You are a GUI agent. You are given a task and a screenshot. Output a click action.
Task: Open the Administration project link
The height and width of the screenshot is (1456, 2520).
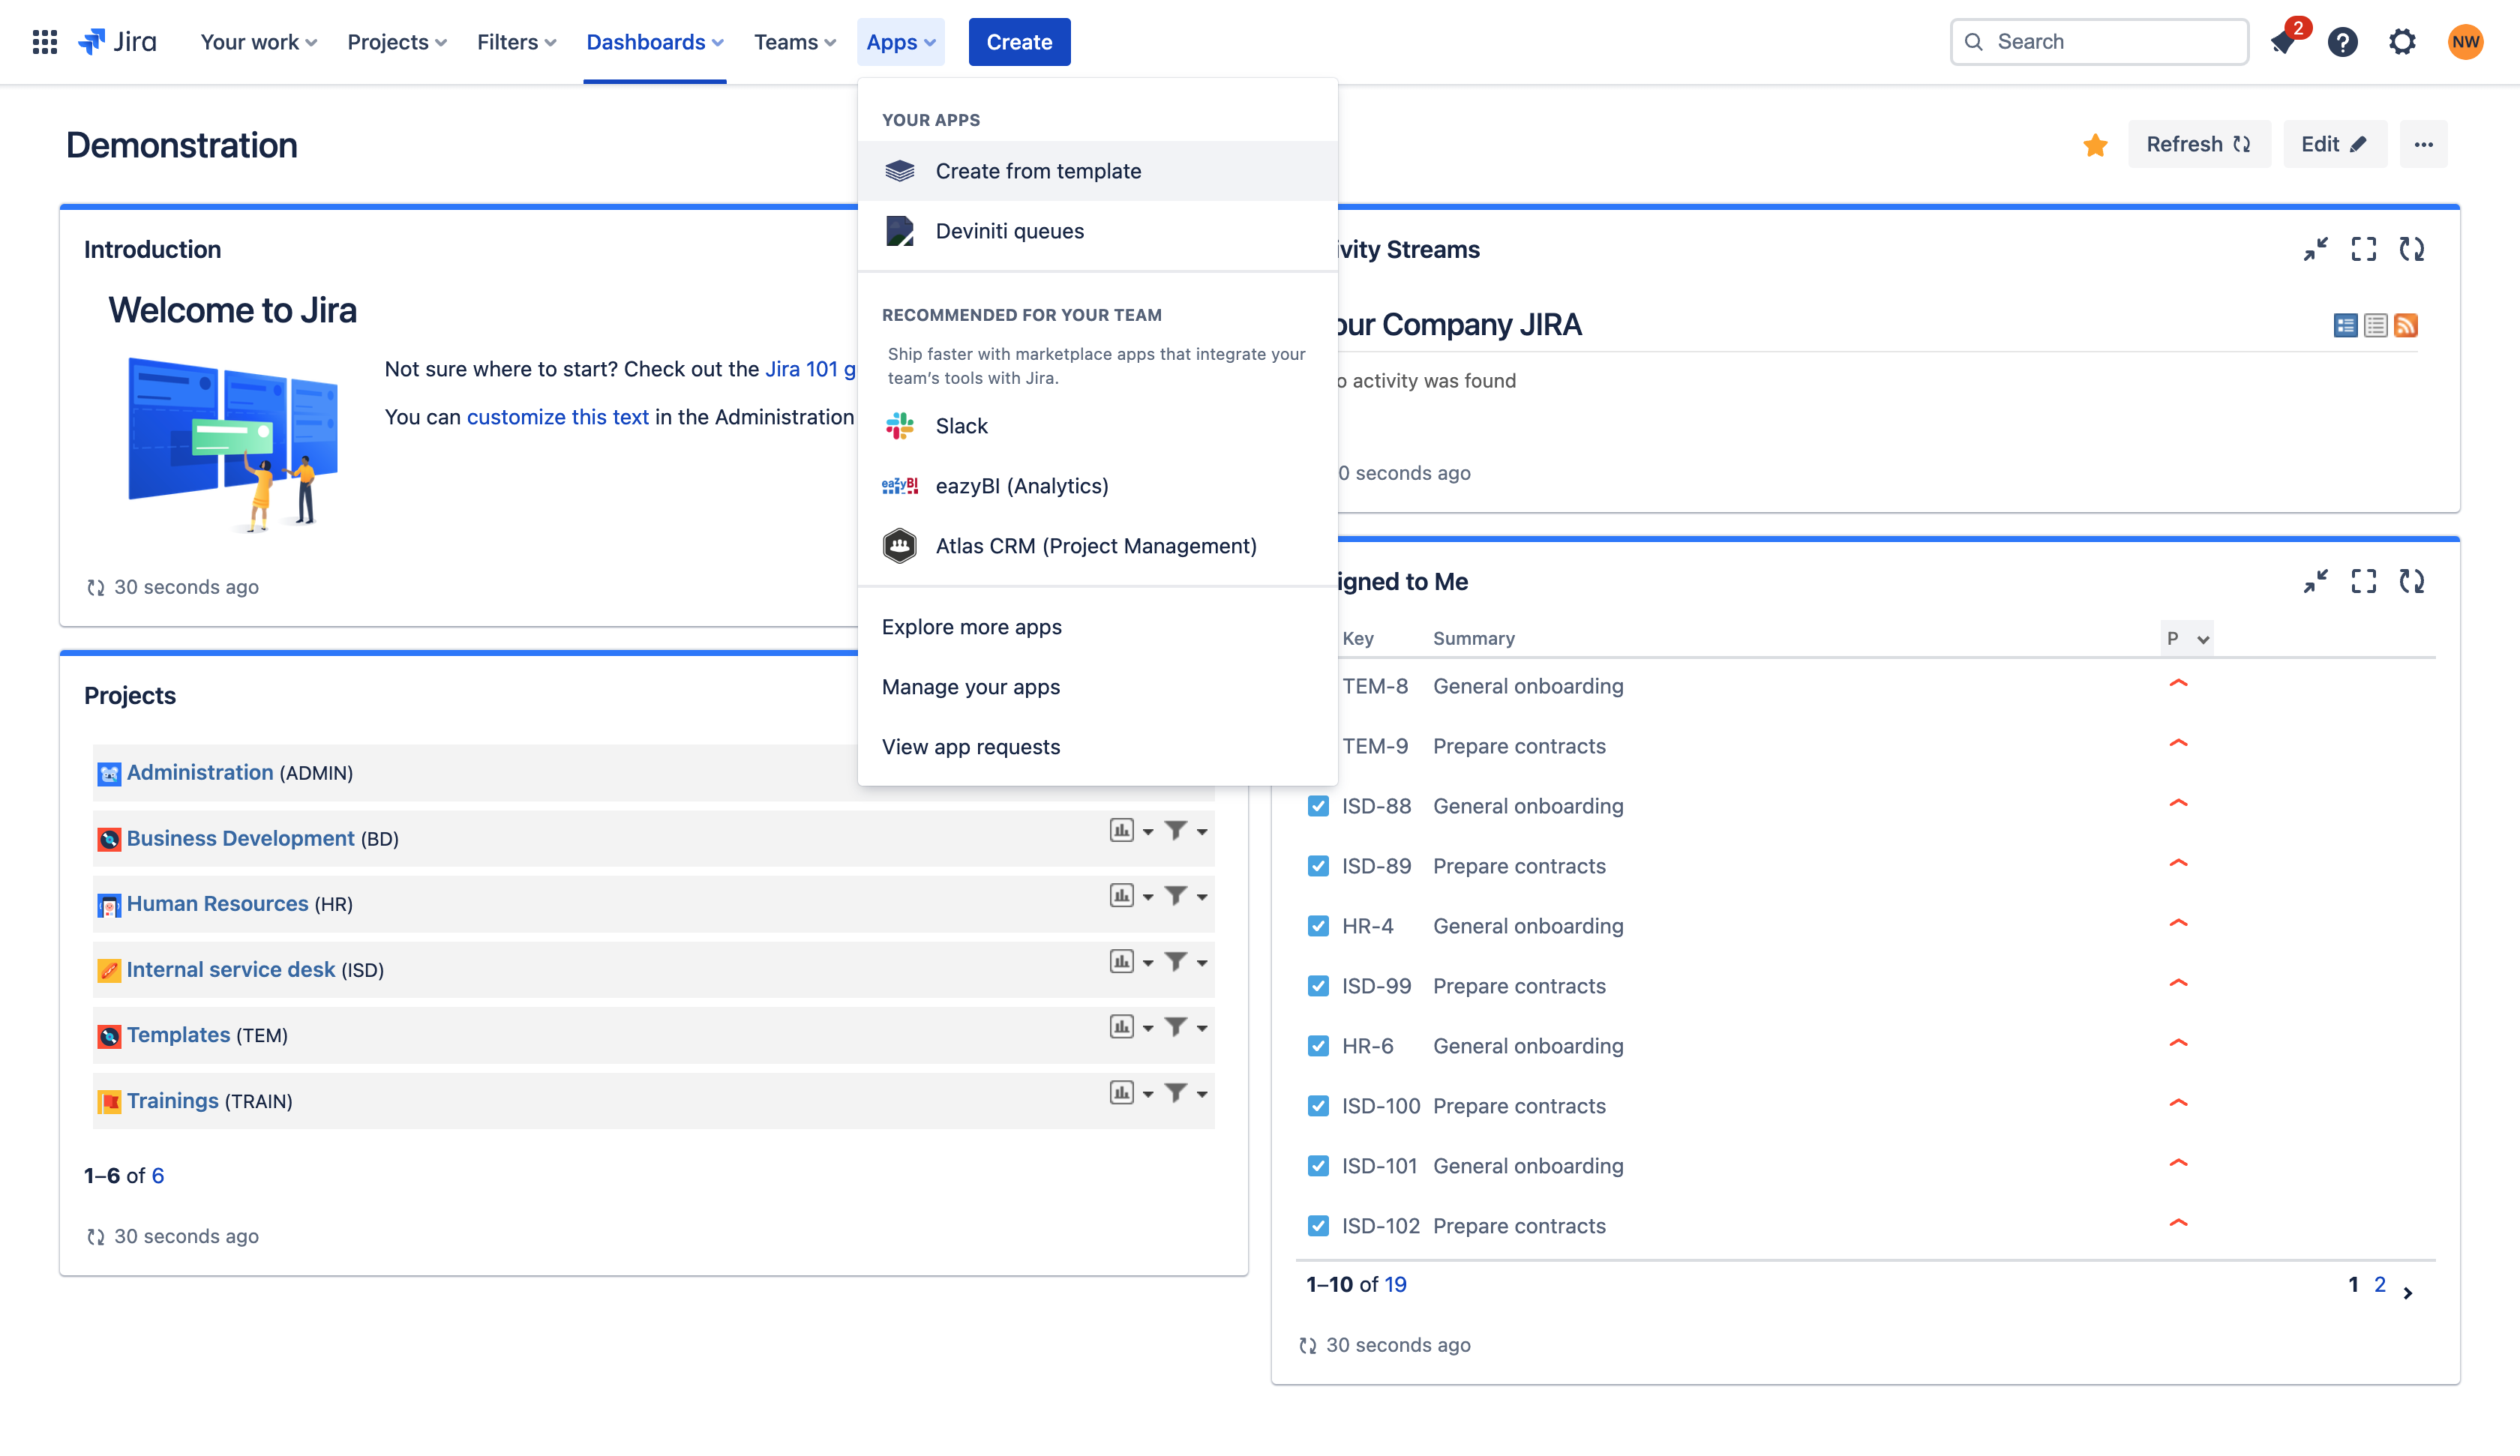coord(199,772)
